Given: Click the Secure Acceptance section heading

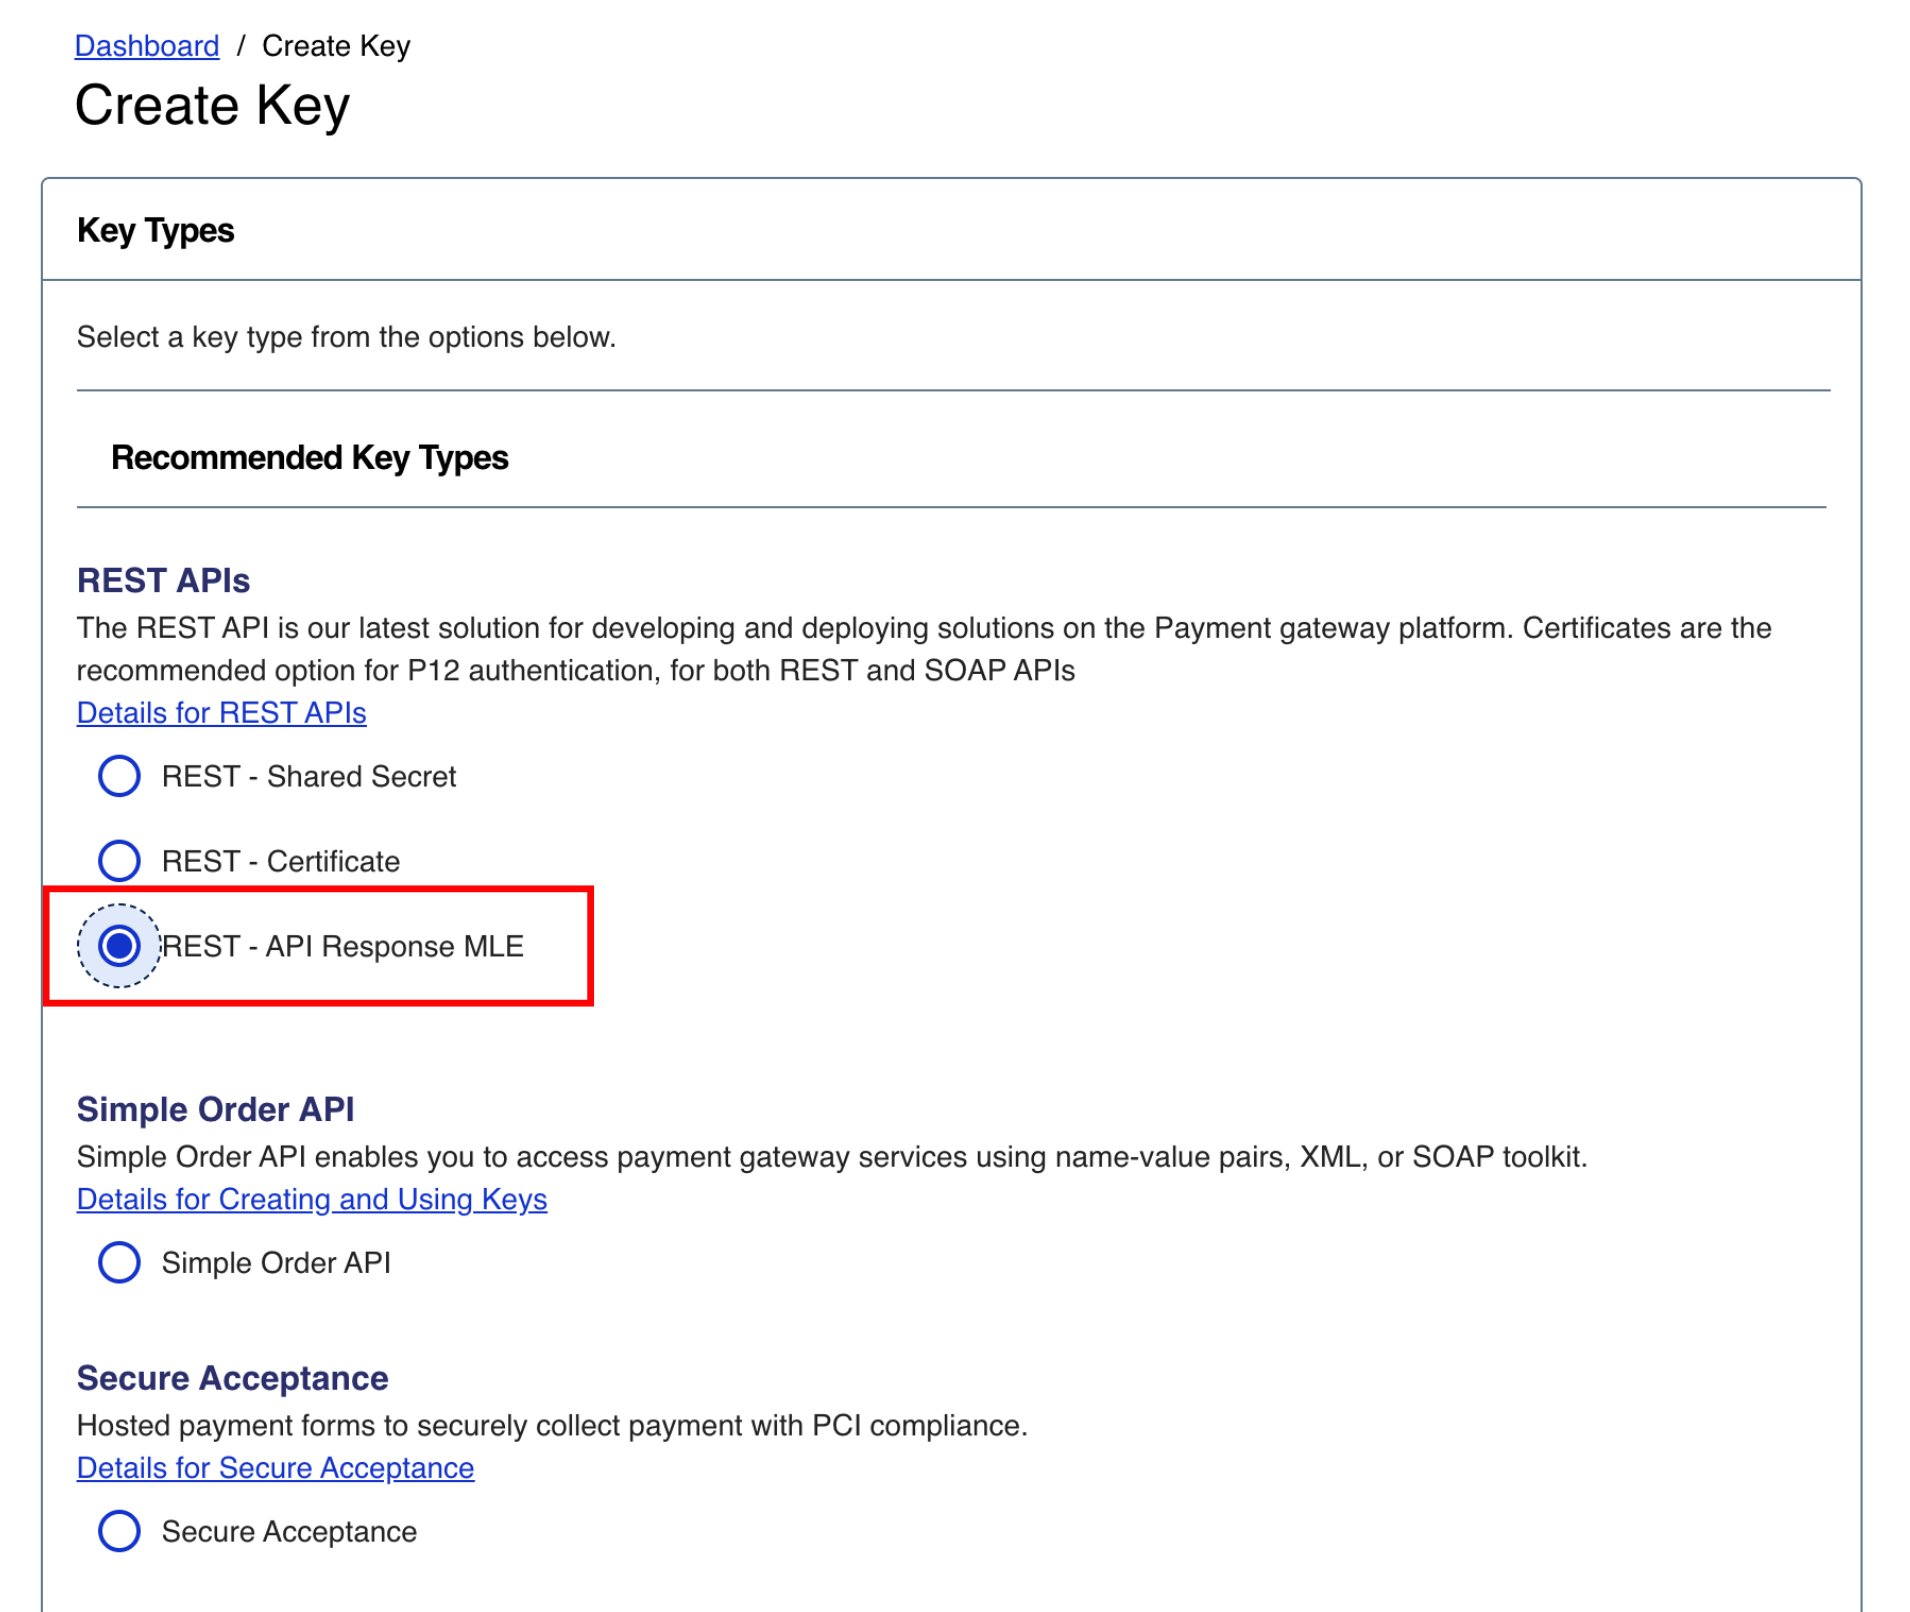Looking at the screenshot, I should (x=233, y=1379).
